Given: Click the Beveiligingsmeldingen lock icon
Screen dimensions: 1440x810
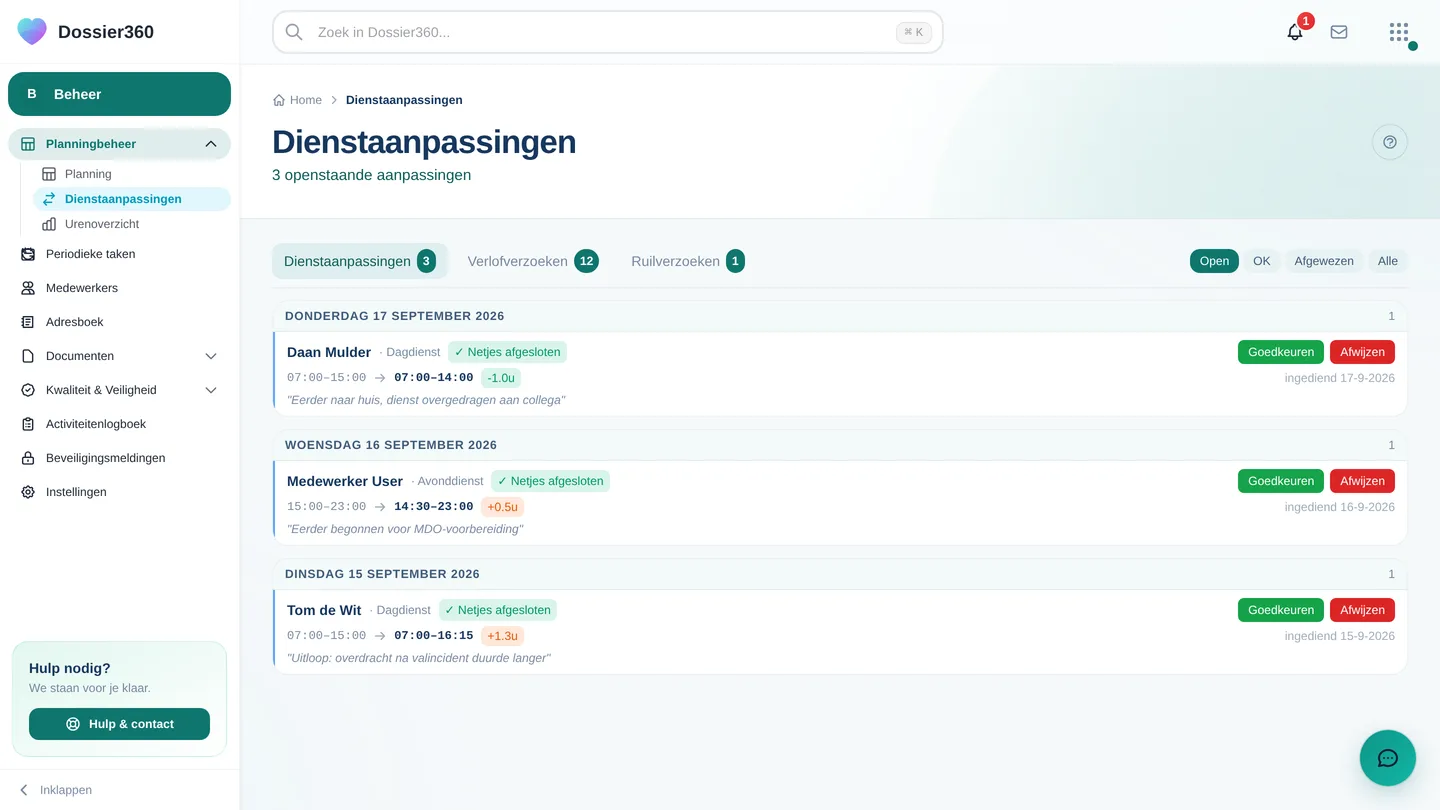Looking at the screenshot, I should pos(28,458).
